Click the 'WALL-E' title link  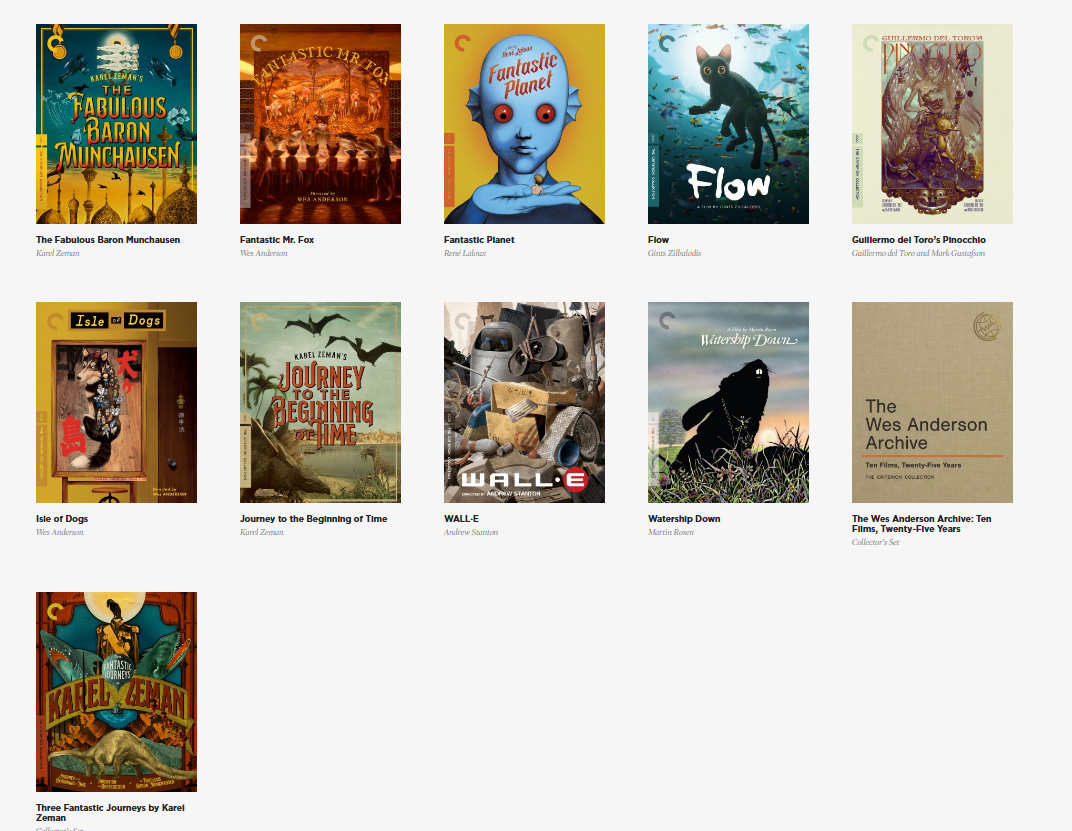pos(461,519)
